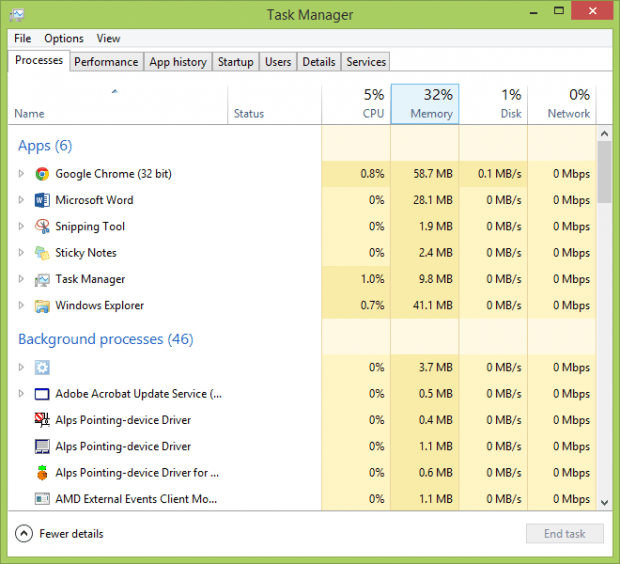Click the Sticky Notes icon
The image size is (620, 564).
click(42, 253)
